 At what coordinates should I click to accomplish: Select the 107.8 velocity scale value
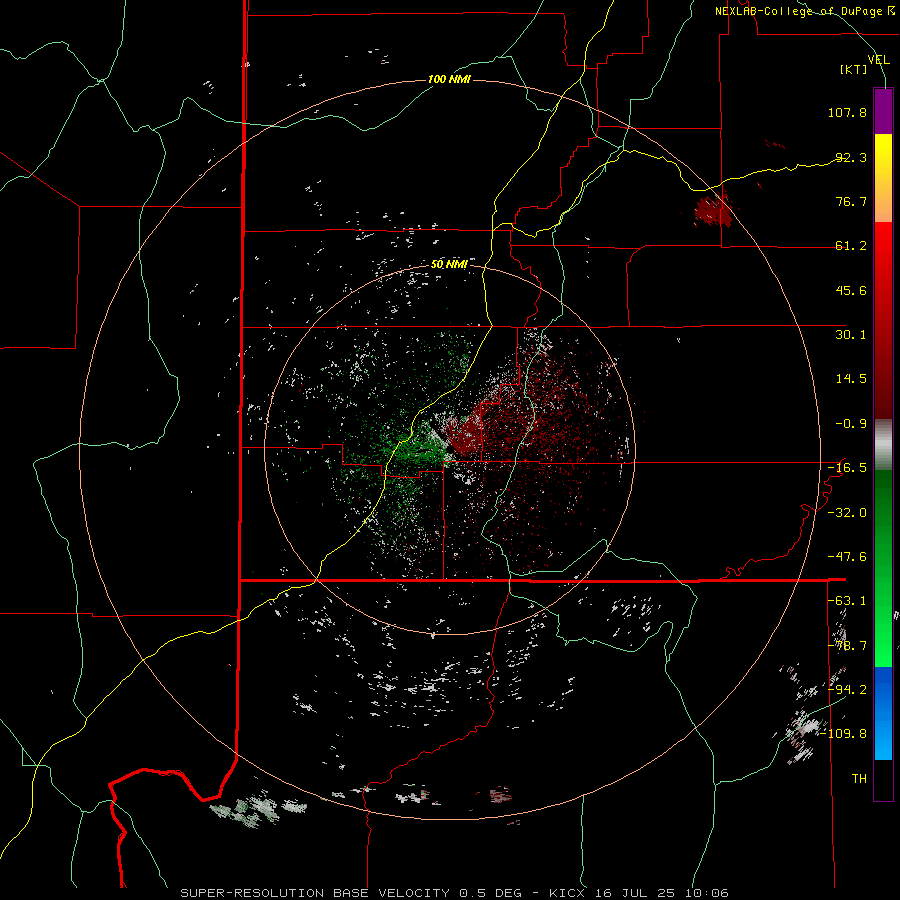click(x=847, y=112)
